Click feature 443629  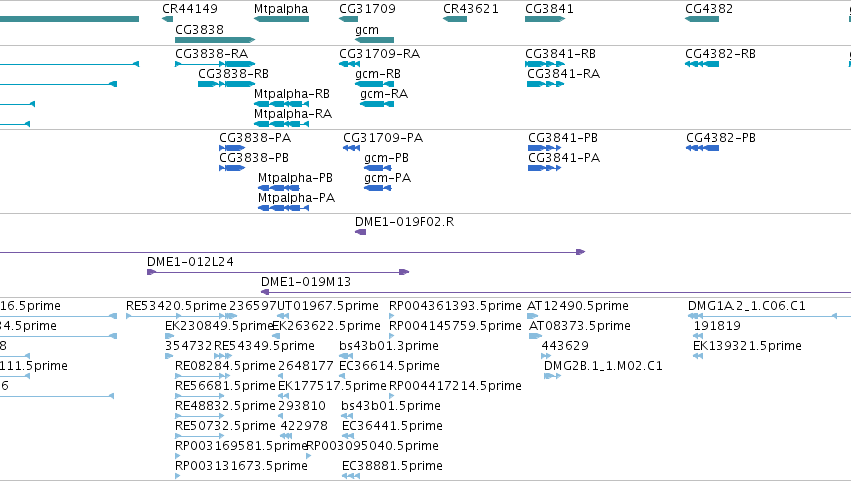565,346
